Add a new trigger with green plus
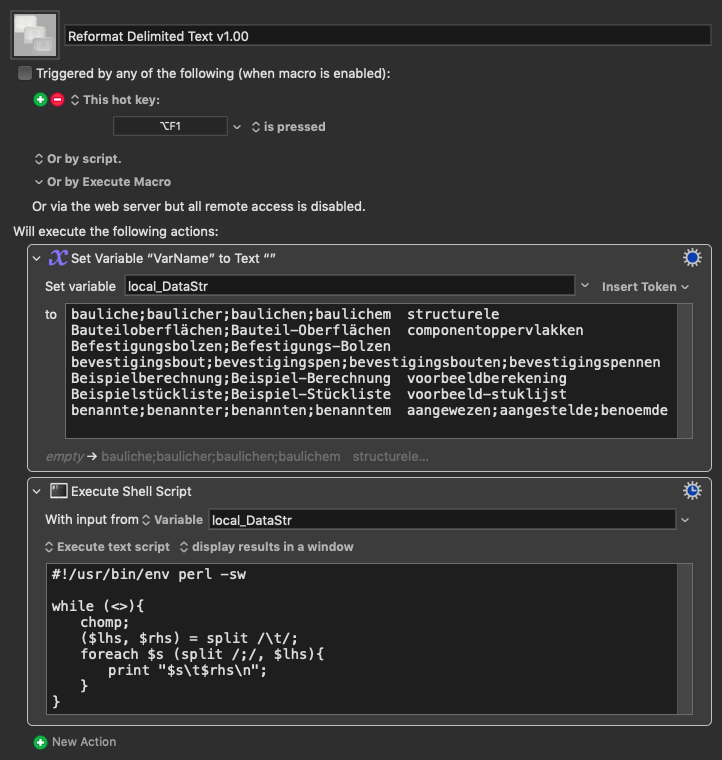The image size is (722, 760). pos(40,100)
